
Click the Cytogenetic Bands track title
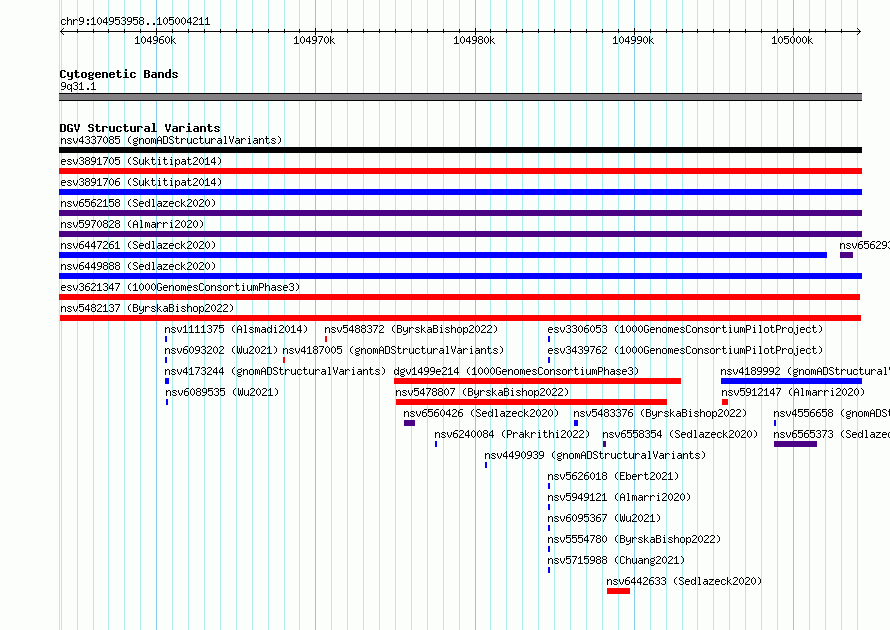(x=119, y=74)
